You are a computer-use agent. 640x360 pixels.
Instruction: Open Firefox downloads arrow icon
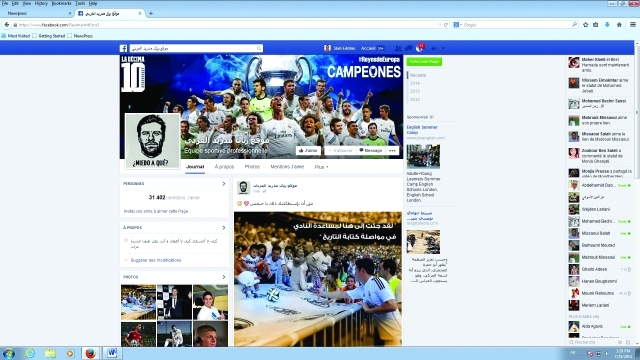coord(607,25)
